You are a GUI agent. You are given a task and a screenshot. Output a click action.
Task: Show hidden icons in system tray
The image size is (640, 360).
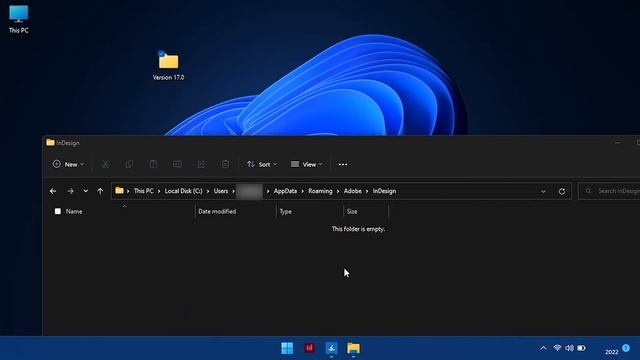click(543, 348)
